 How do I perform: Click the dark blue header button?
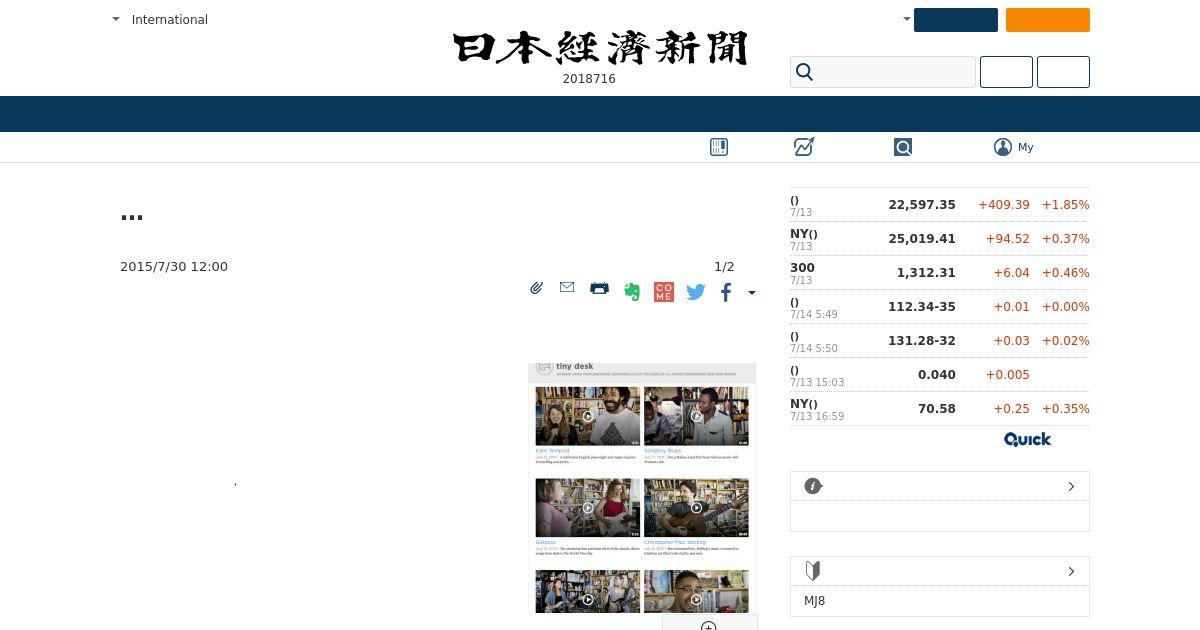click(x=956, y=20)
